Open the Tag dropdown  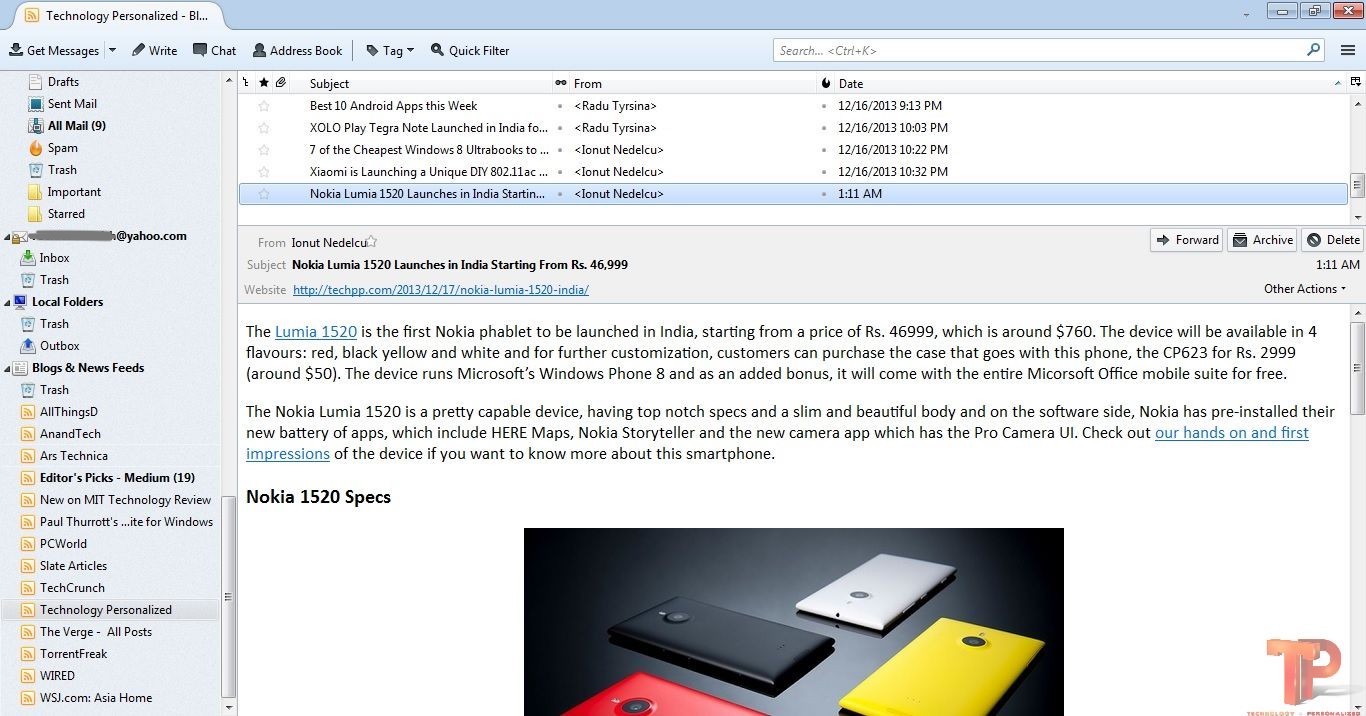(390, 50)
